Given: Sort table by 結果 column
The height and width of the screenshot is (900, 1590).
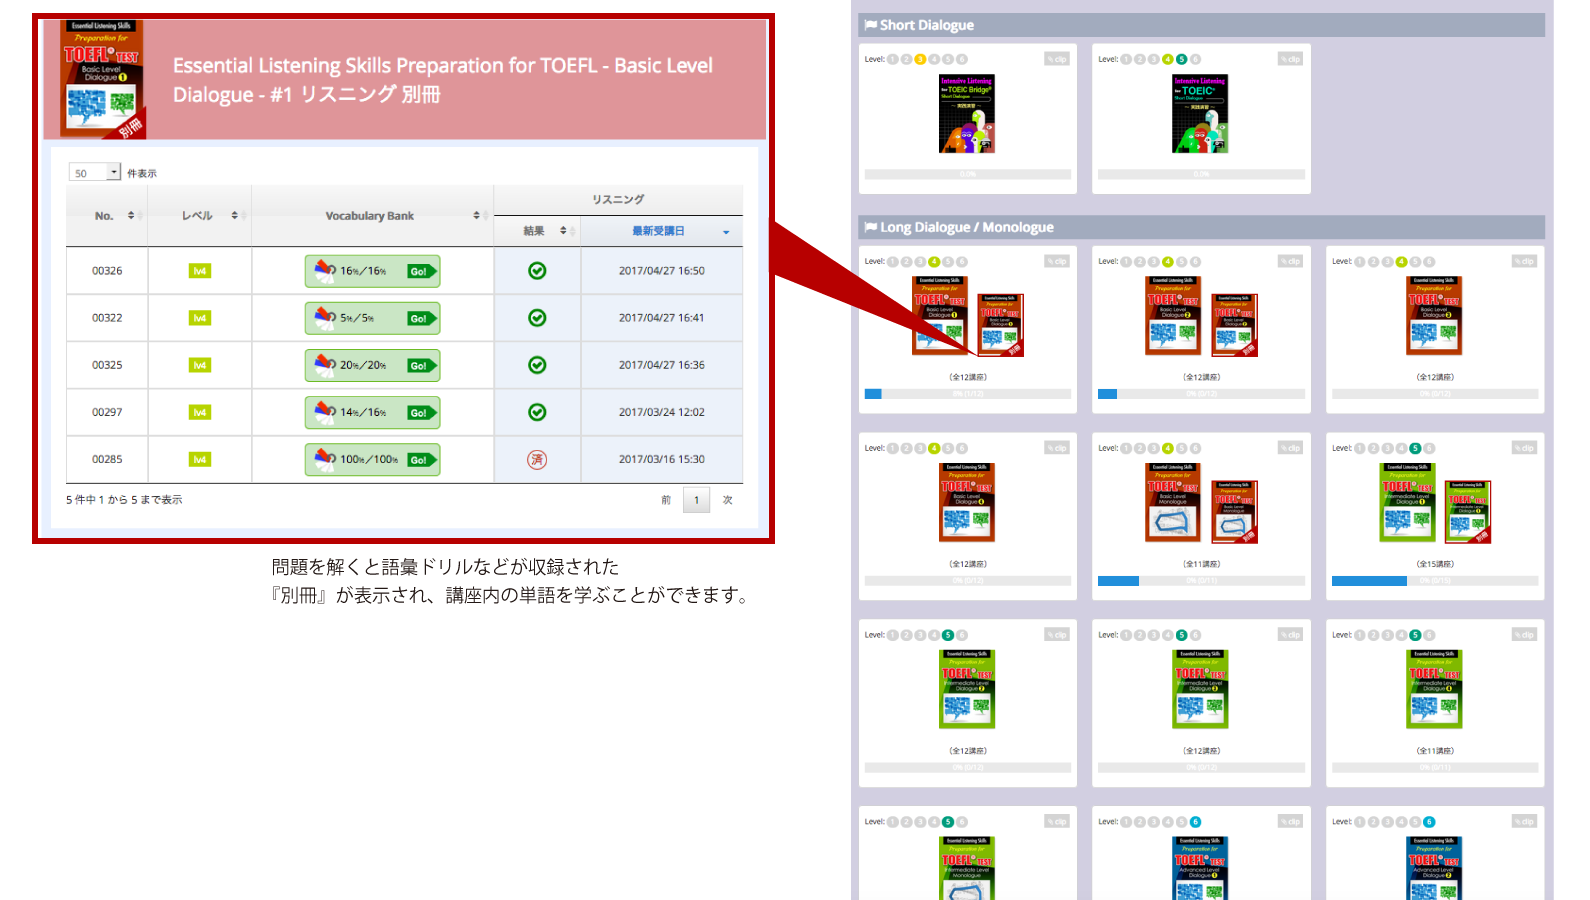Looking at the screenshot, I should click(537, 231).
